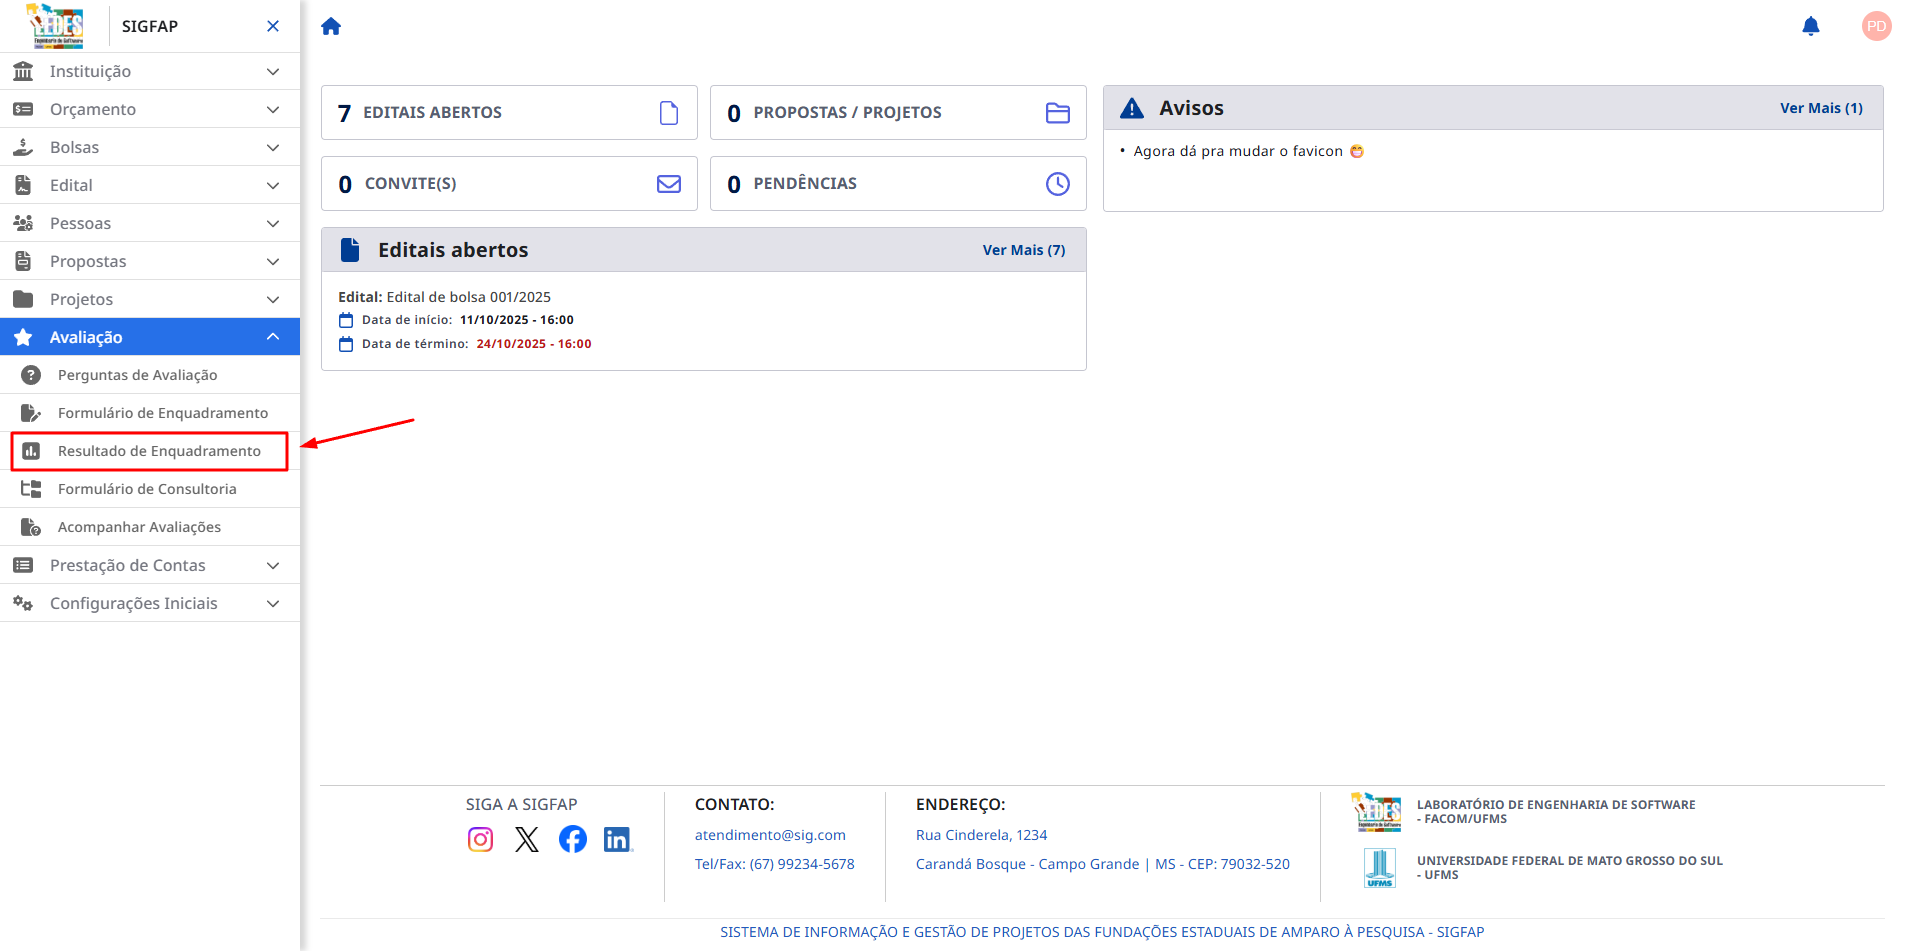This screenshot has width=1920, height=951.
Task: Click the Facebook icon in footer
Action: click(573, 839)
